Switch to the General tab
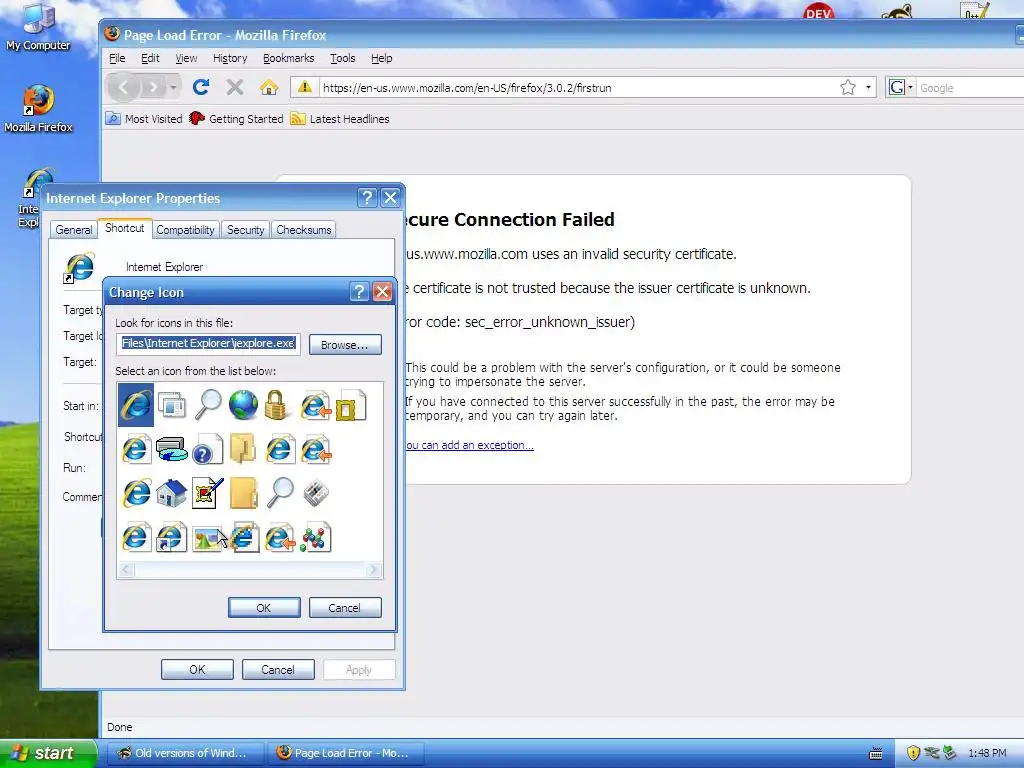 click(x=74, y=230)
